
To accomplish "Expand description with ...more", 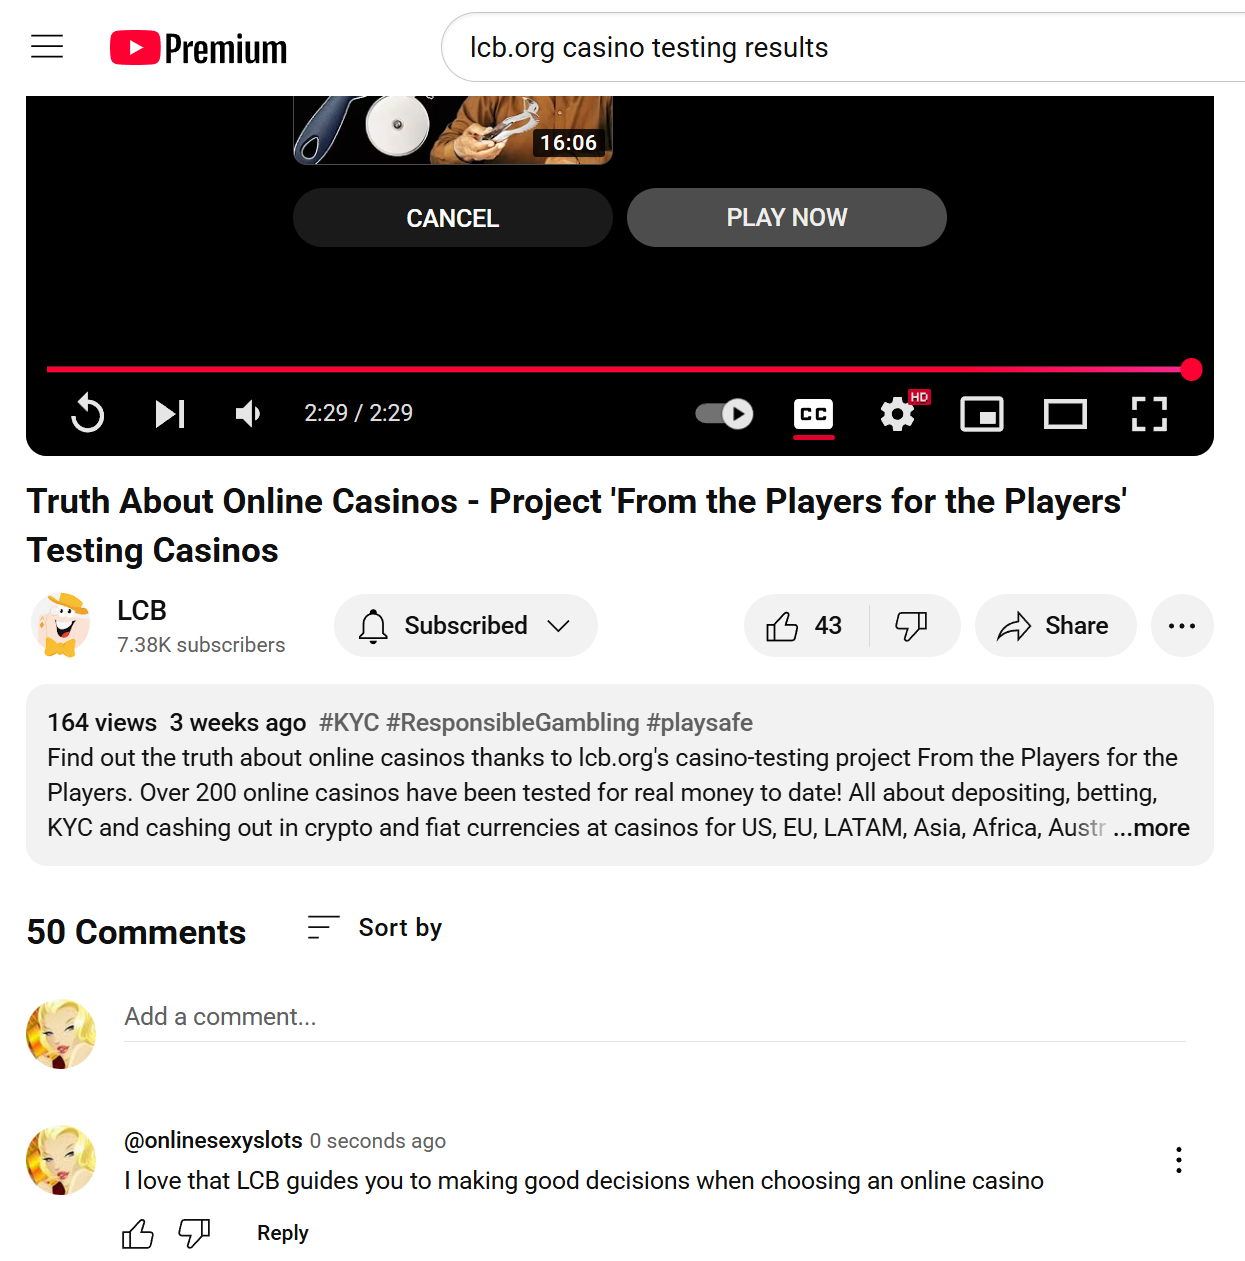I will pos(1151,828).
